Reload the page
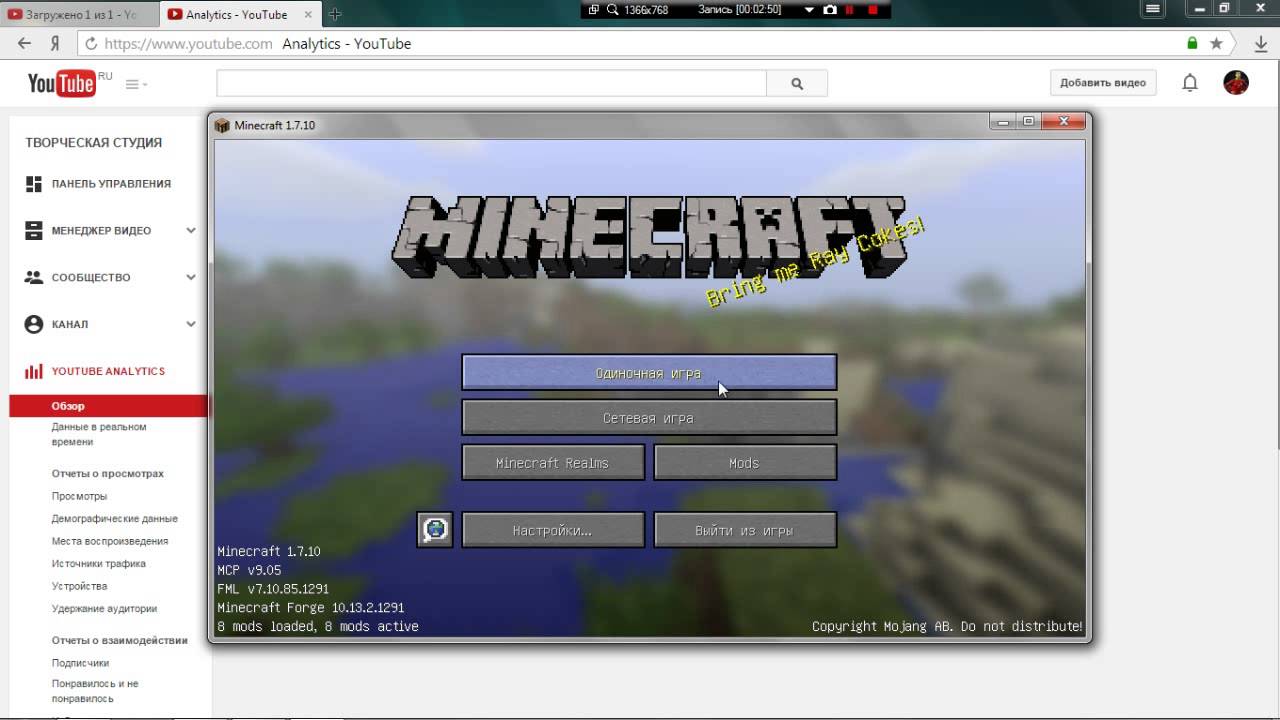The image size is (1280, 720). (91, 44)
